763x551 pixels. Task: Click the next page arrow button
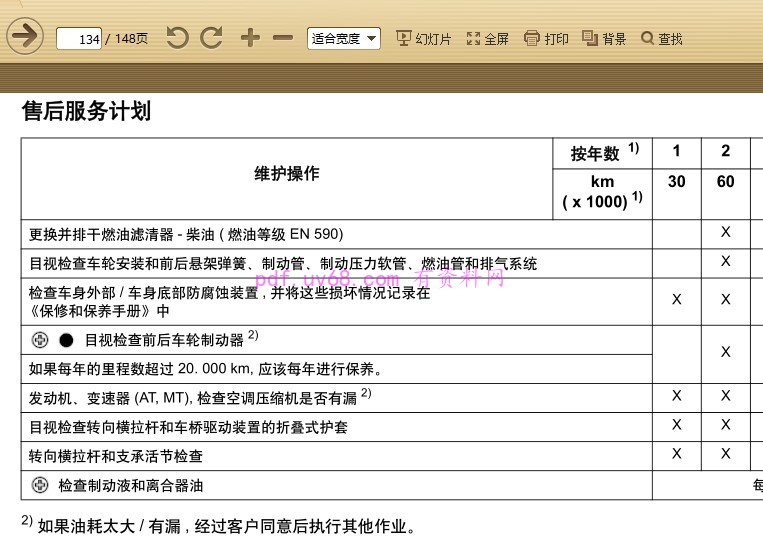coord(24,38)
